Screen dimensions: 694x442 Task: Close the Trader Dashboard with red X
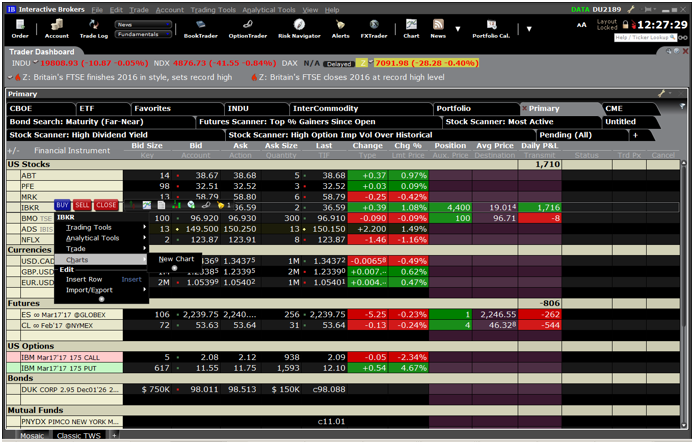685,51
